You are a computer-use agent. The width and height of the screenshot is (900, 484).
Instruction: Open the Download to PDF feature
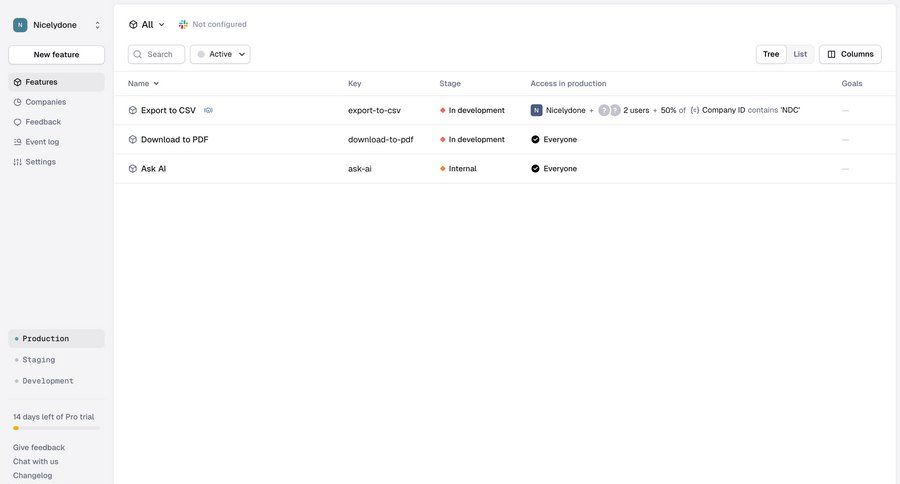pyautogui.click(x=174, y=140)
